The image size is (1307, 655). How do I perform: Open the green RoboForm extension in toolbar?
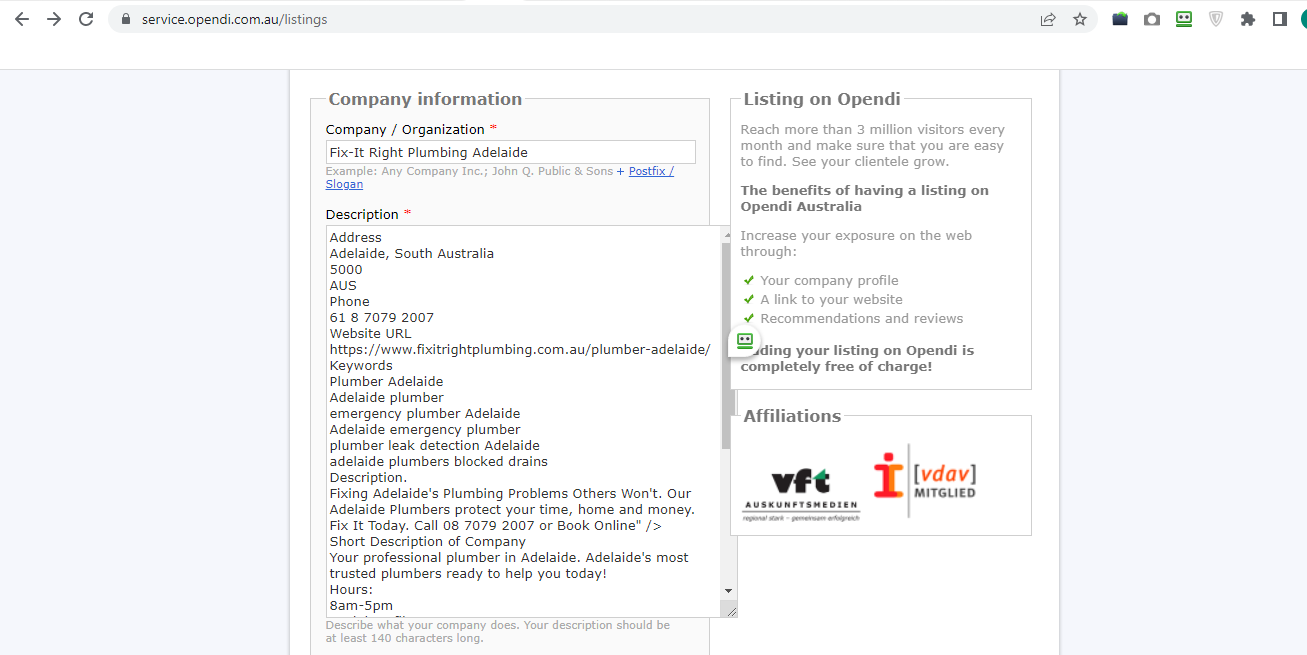(x=1184, y=19)
